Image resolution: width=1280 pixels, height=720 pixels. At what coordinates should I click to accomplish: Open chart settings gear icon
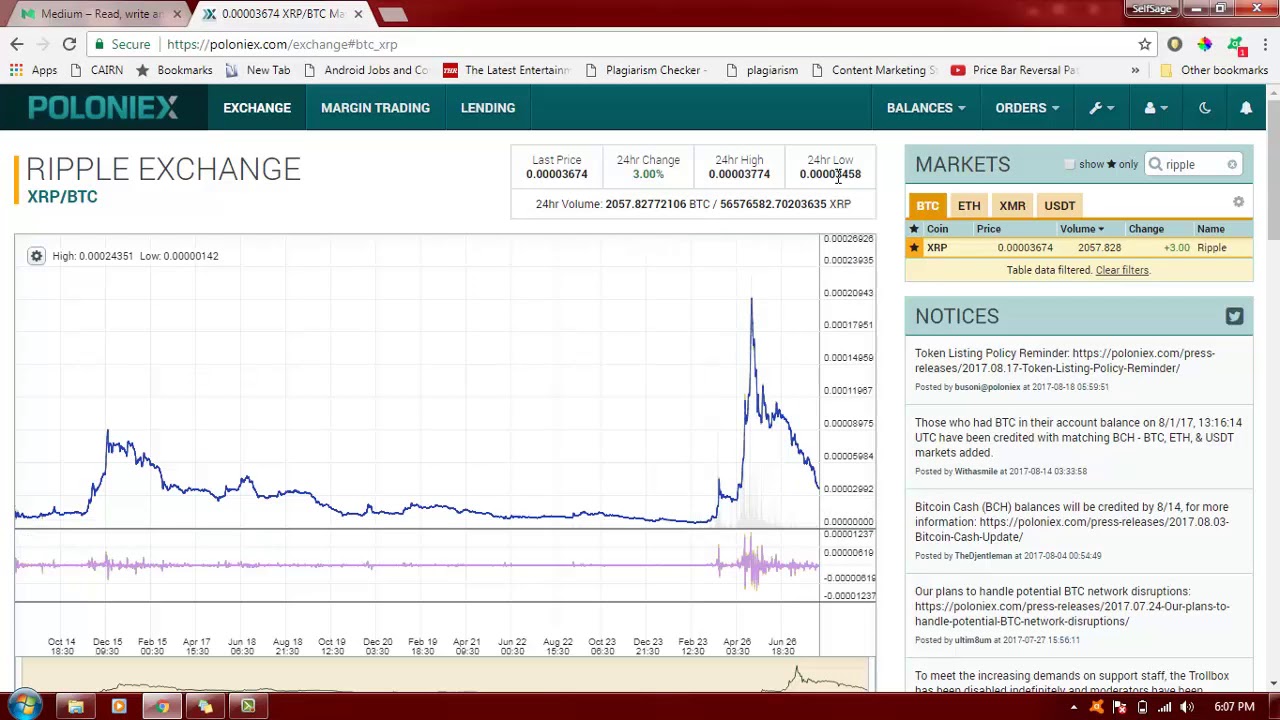[36, 256]
